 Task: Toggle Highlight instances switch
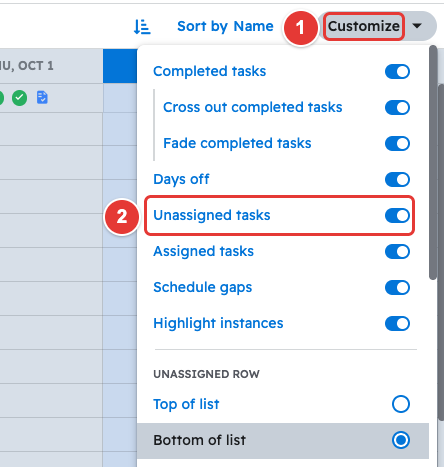pos(397,323)
